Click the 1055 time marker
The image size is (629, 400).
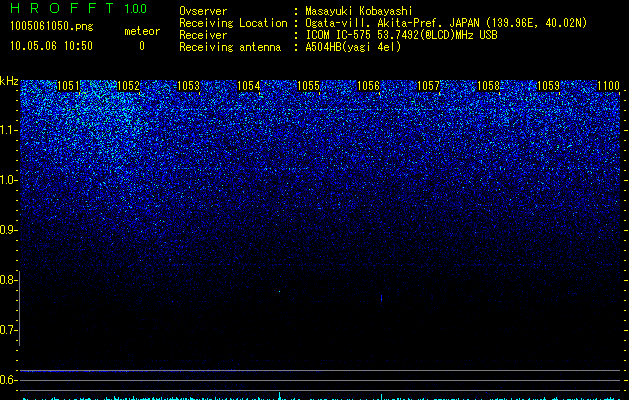tap(308, 86)
